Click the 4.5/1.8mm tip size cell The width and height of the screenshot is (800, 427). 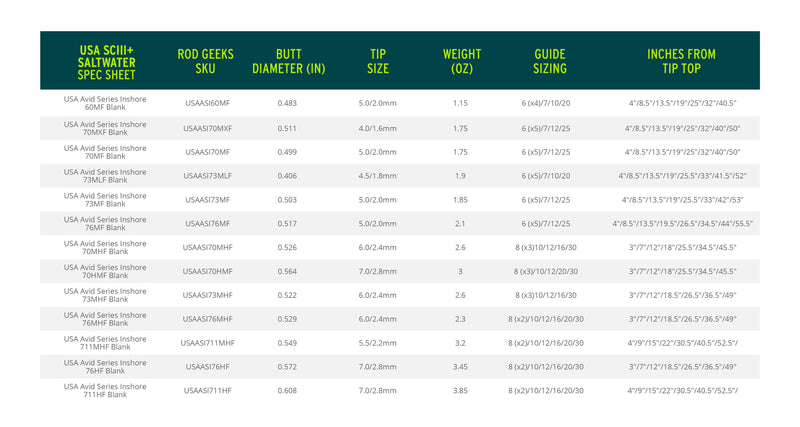(377, 176)
